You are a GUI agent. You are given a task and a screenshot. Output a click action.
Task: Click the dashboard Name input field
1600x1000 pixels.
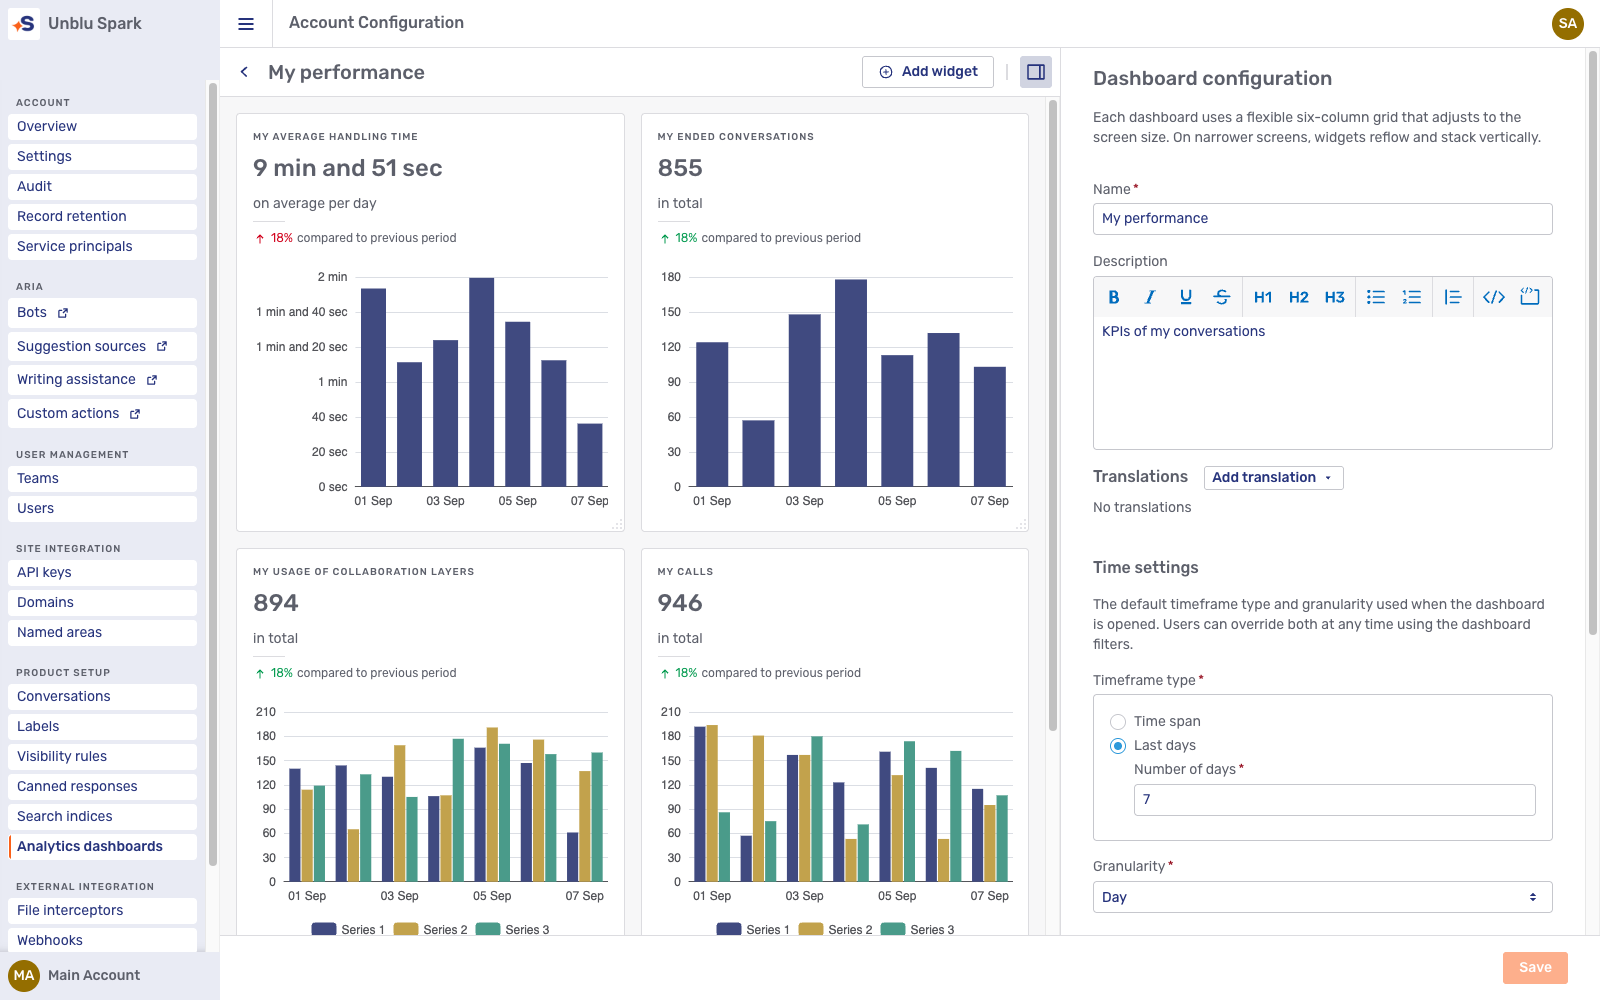pyautogui.click(x=1322, y=219)
